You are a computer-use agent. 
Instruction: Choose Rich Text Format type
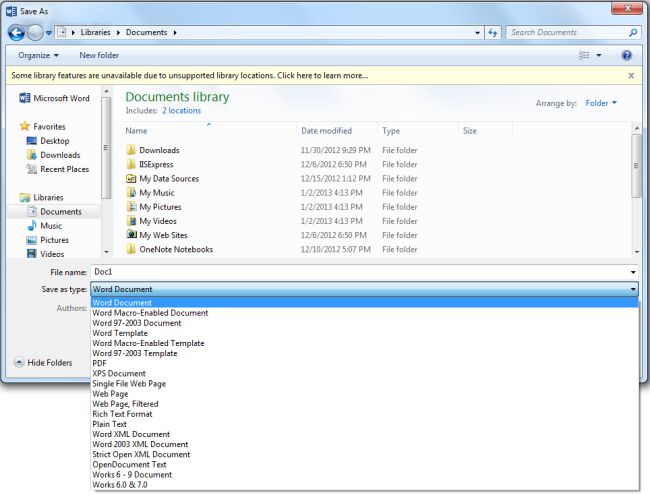tap(364, 414)
